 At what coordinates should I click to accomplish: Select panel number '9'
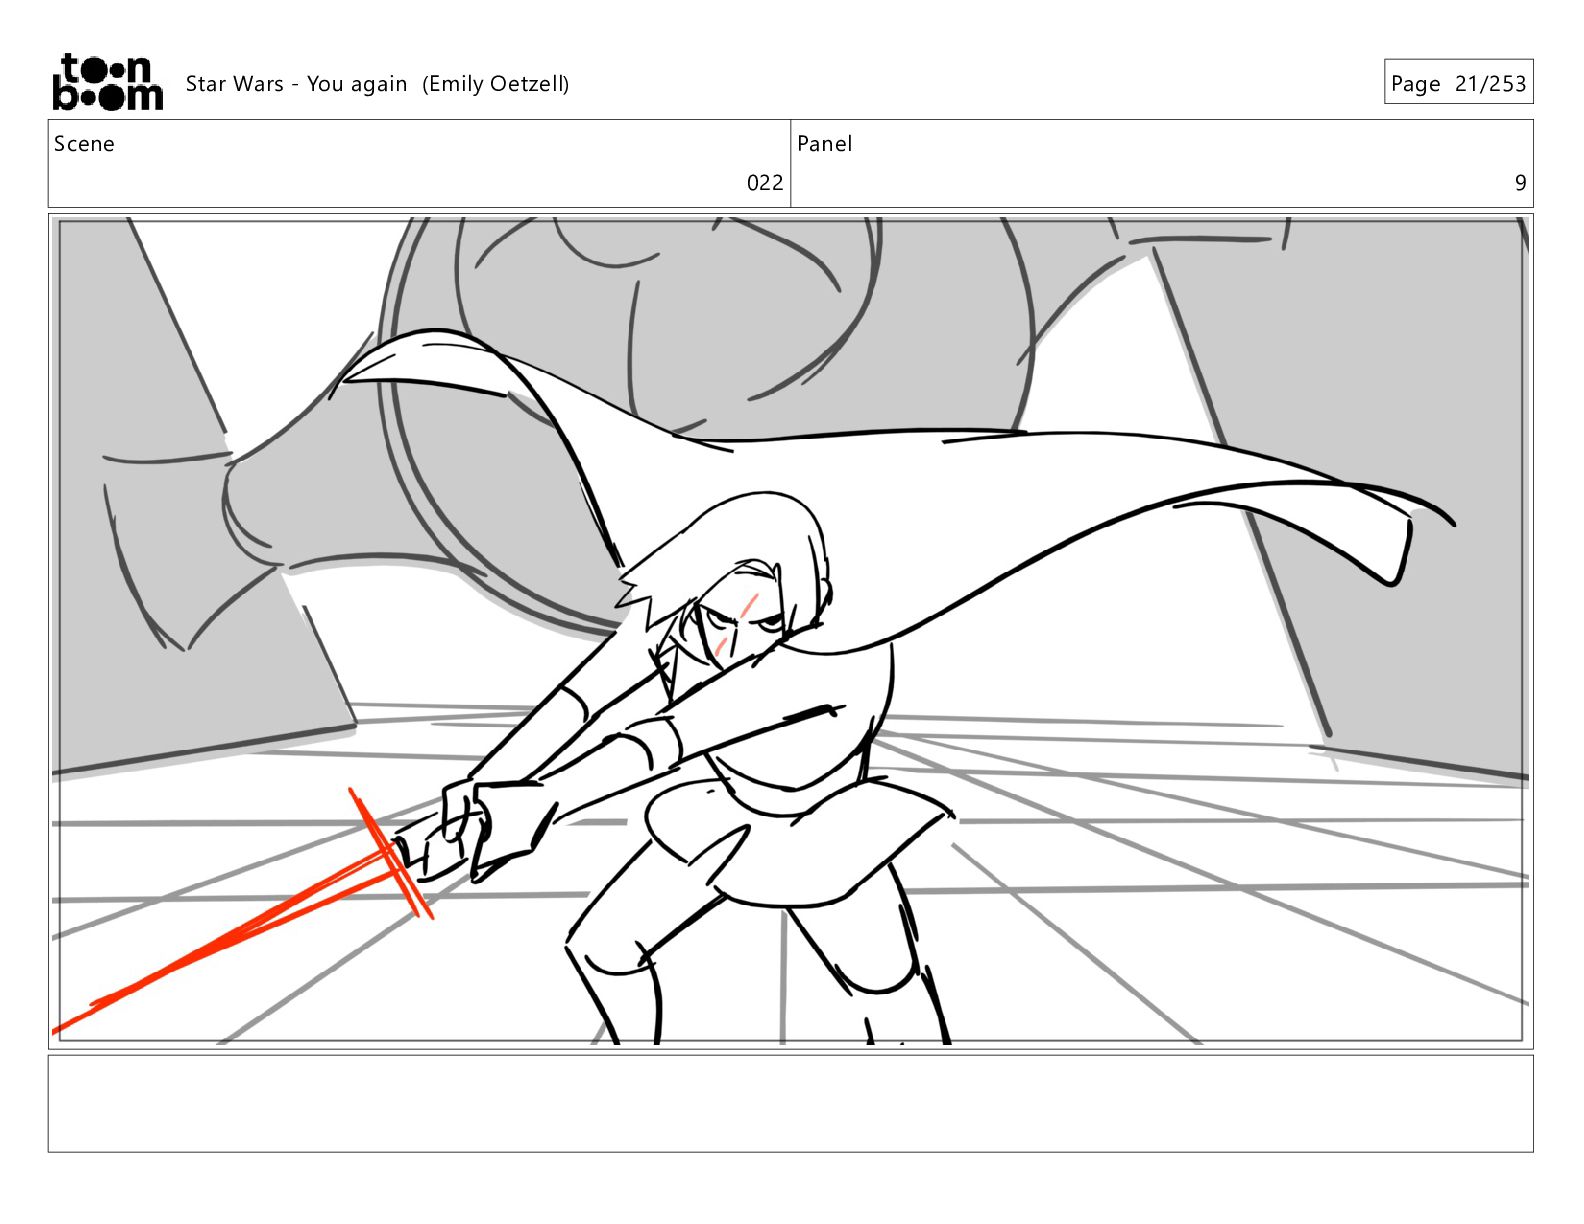1520,183
